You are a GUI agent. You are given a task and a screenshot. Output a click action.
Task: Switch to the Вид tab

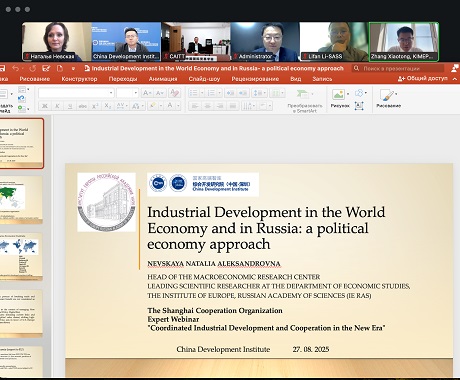tap(295, 79)
